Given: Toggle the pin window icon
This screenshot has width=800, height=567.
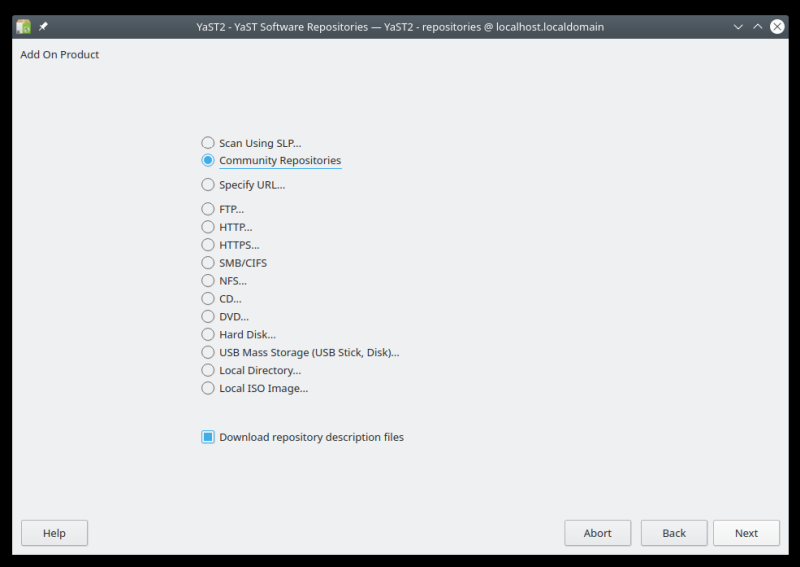Looking at the screenshot, I should coord(43,27).
